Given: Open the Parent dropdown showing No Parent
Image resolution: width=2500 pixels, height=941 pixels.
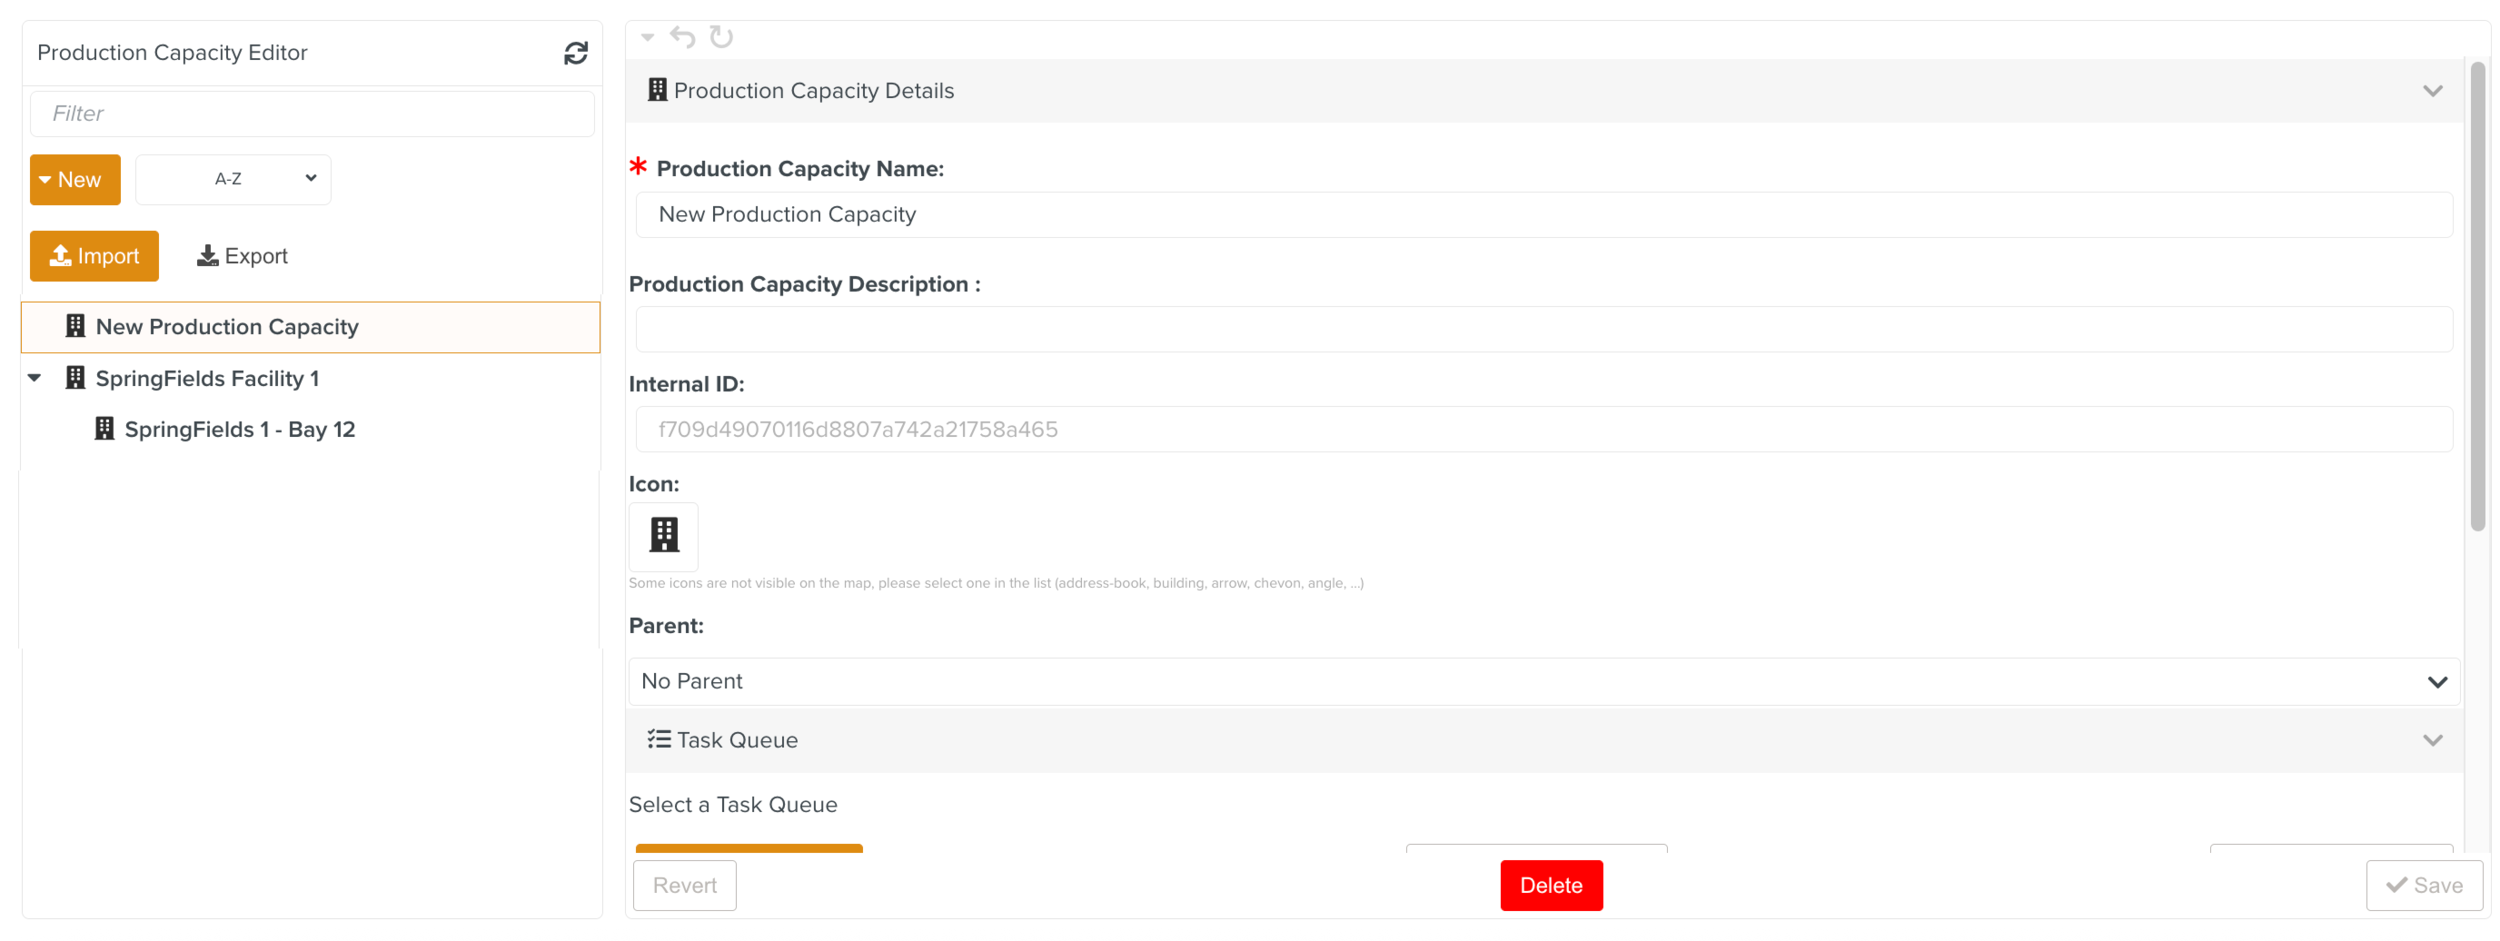Looking at the screenshot, I should tap(1543, 681).
